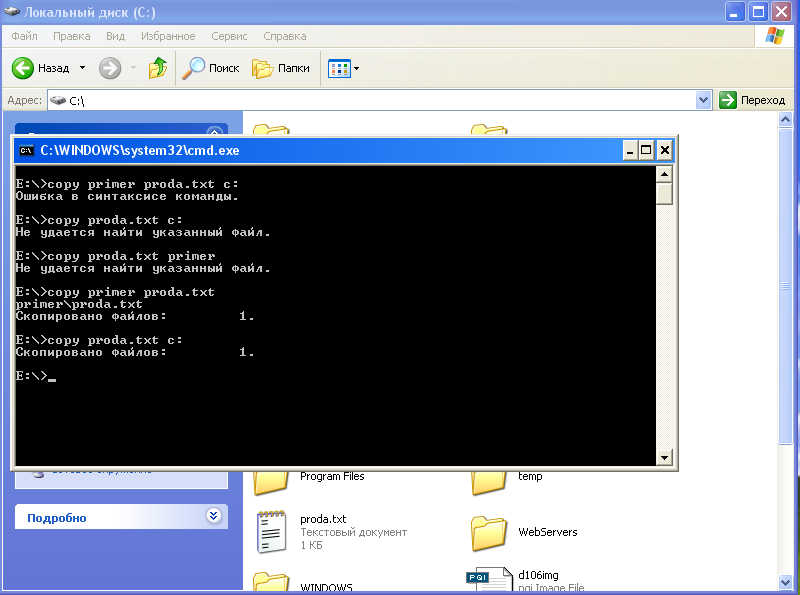The height and width of the screenshot is (595, 800).
Task: Open the Избранное menu
Action: pyautogui.click(x=168, y=36)
